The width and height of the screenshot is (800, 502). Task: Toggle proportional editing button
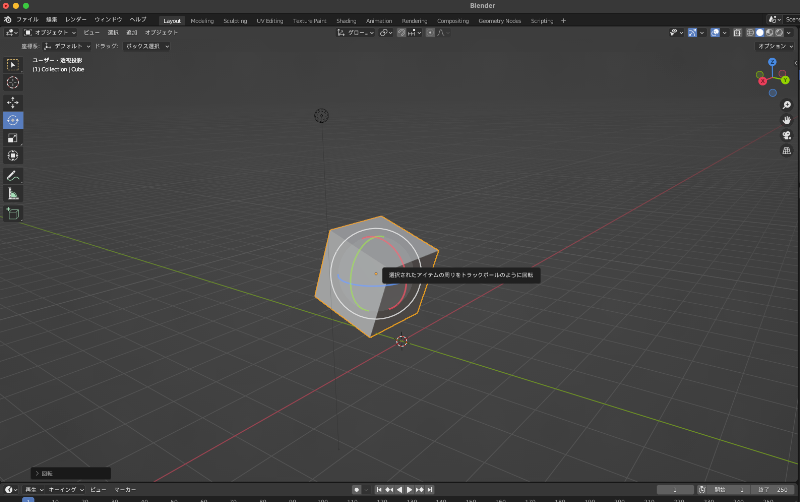pyautogui.click(x=430, y=33)
